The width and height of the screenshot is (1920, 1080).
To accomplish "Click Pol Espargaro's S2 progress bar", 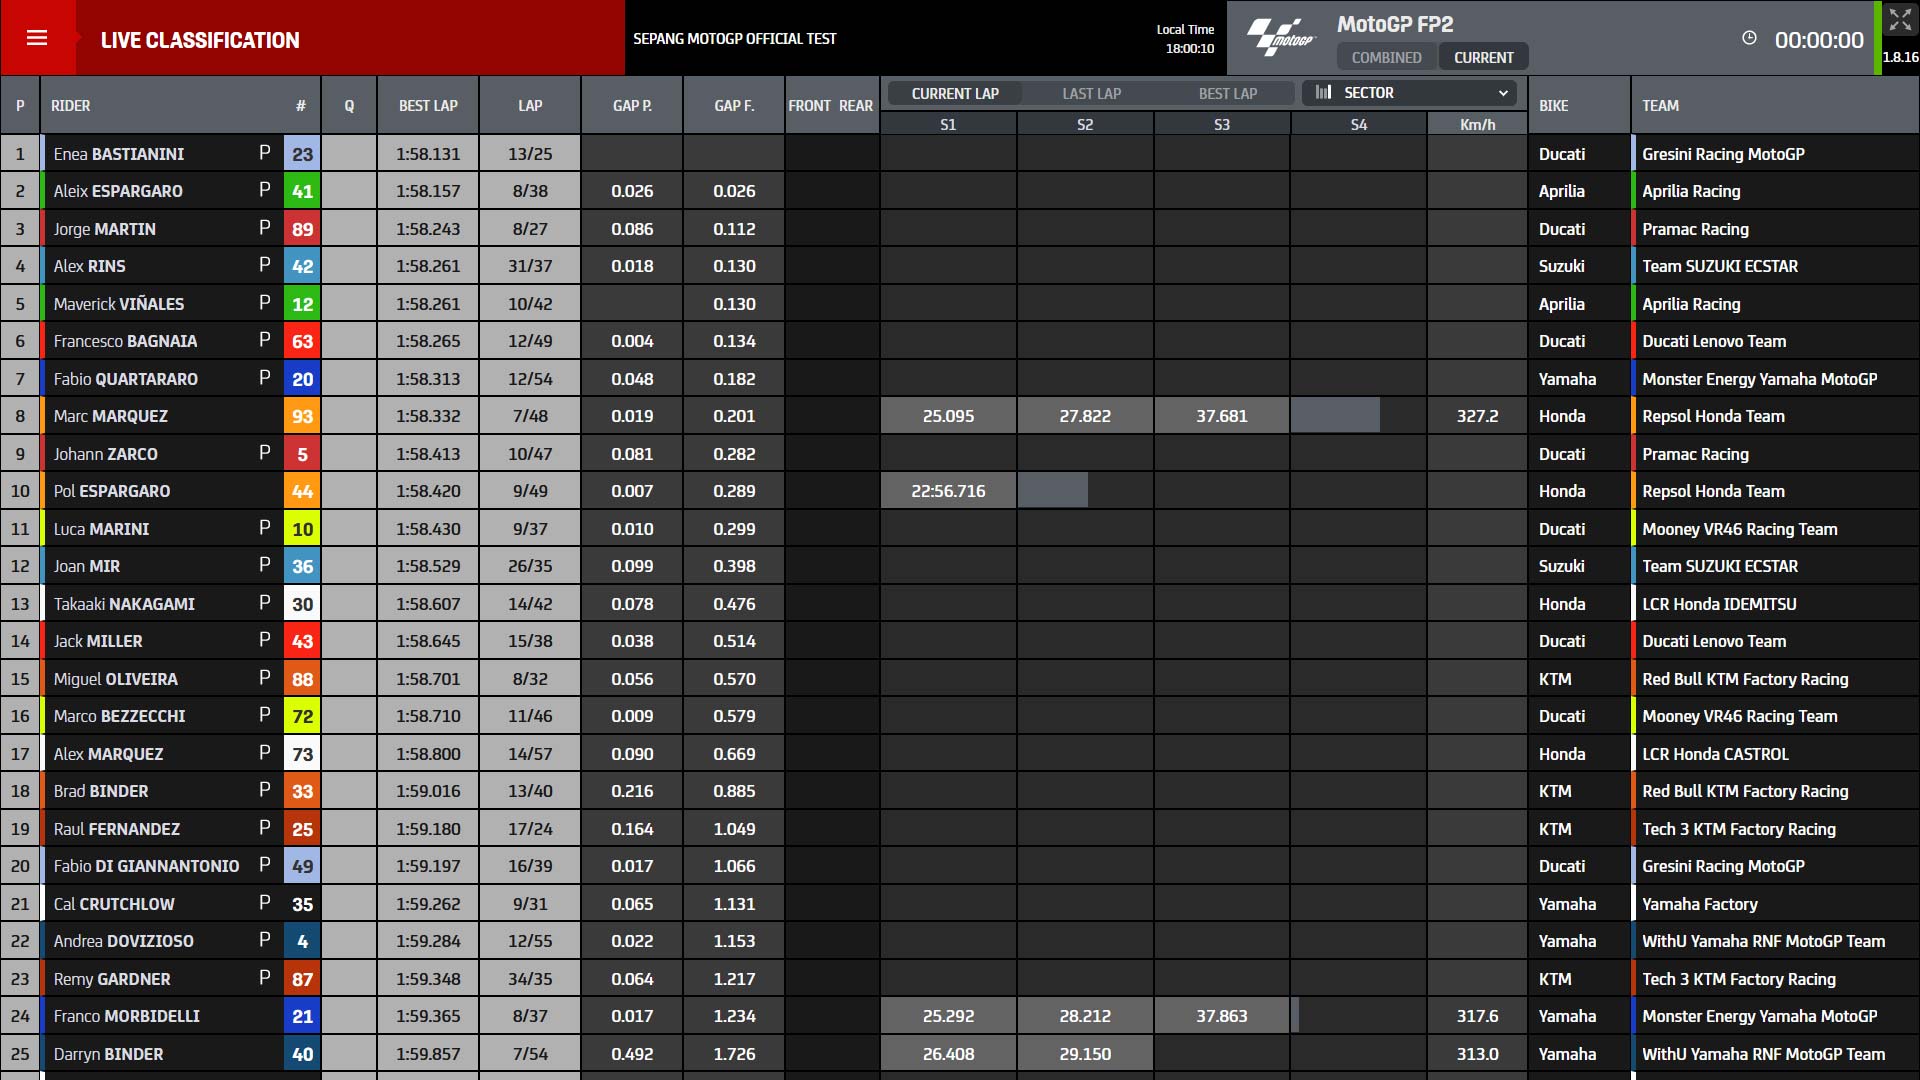I will [1053, 491].
